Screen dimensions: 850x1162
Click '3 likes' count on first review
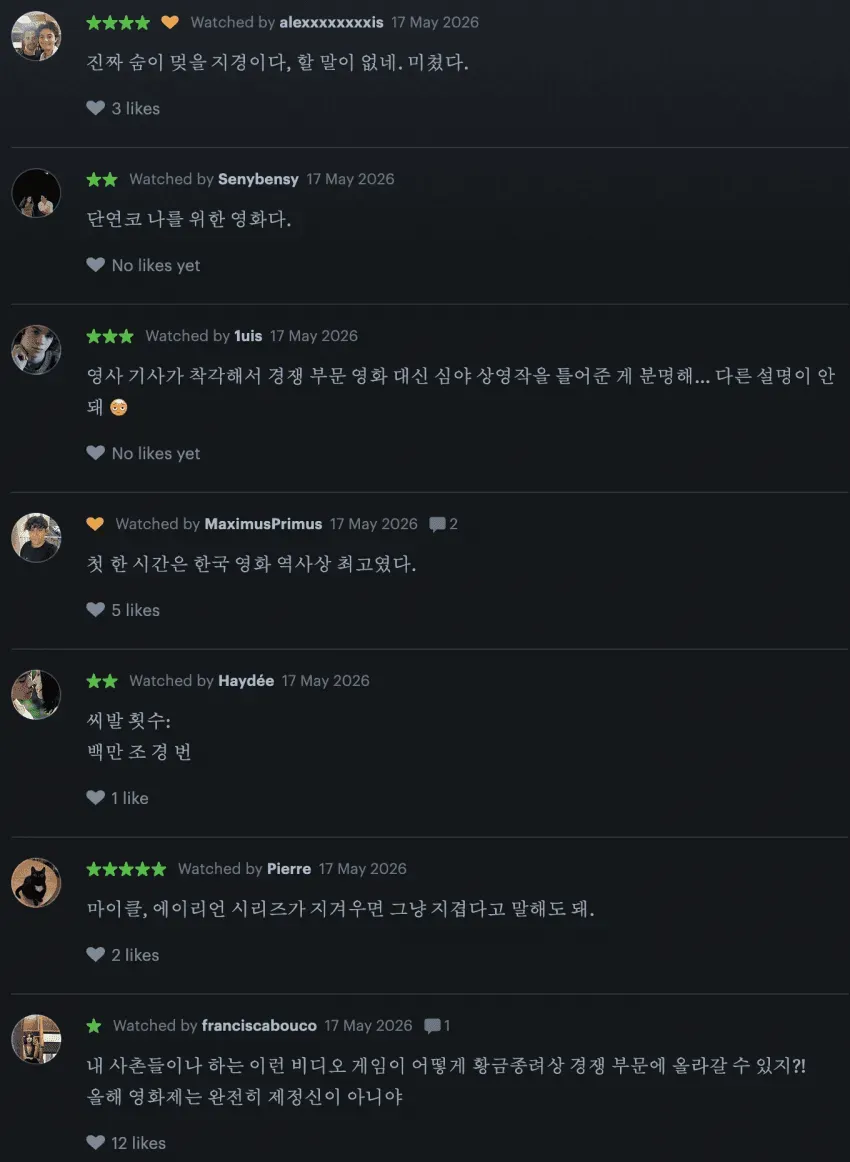(136, 108)
